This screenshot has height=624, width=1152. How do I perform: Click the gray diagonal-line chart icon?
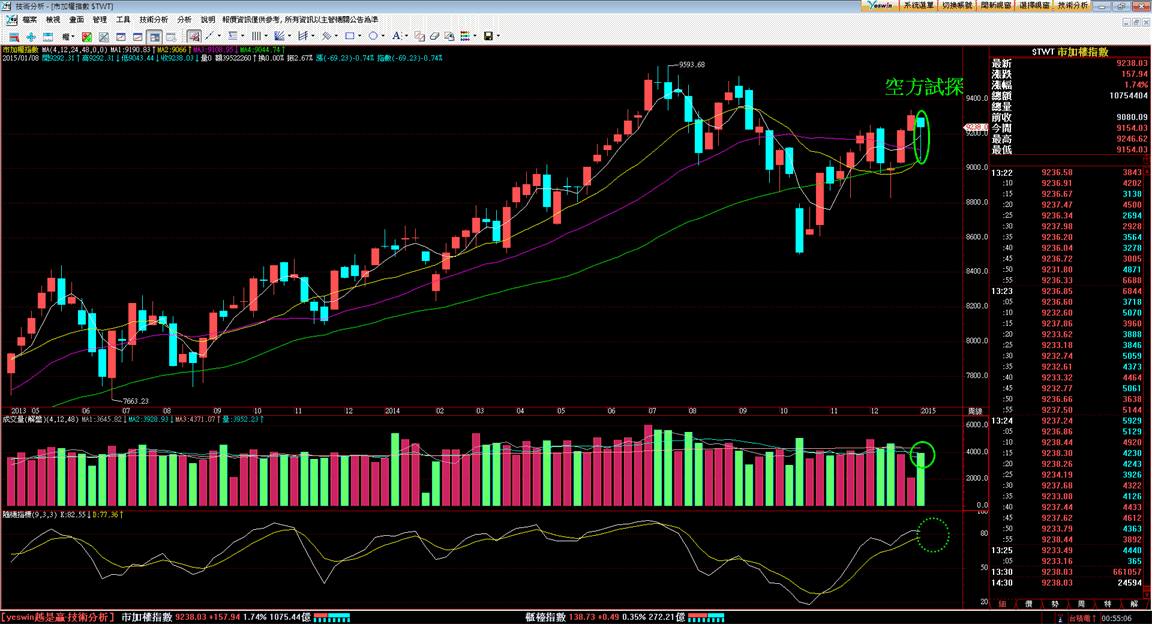click(x=104, y=36)
